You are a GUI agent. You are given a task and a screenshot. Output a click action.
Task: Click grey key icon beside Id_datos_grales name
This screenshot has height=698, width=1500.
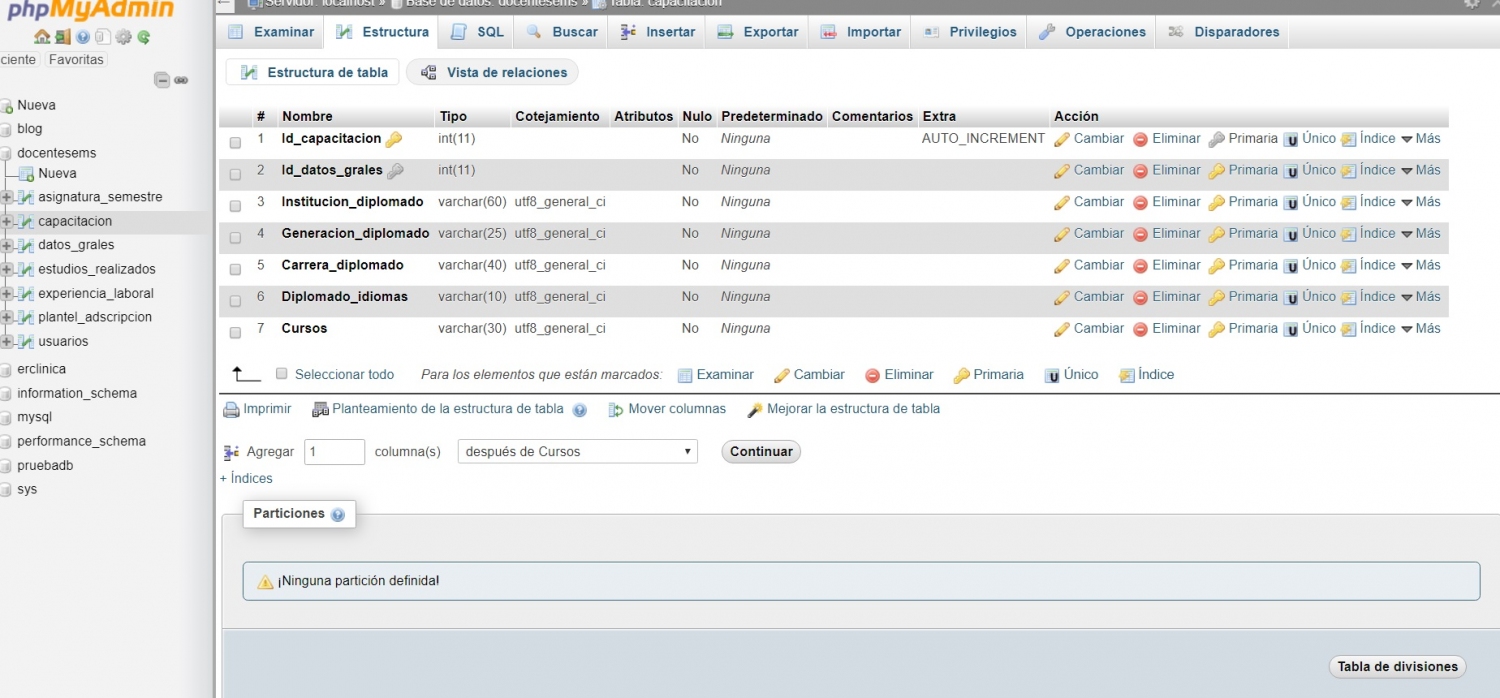[395, 171]
